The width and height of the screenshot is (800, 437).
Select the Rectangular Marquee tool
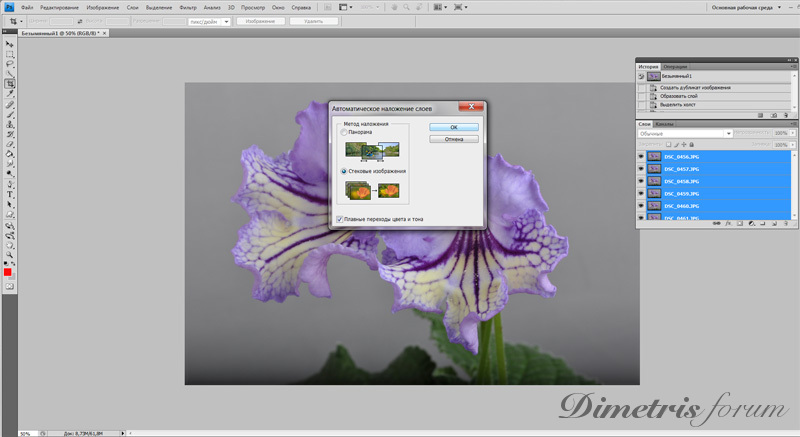point(9,54)
